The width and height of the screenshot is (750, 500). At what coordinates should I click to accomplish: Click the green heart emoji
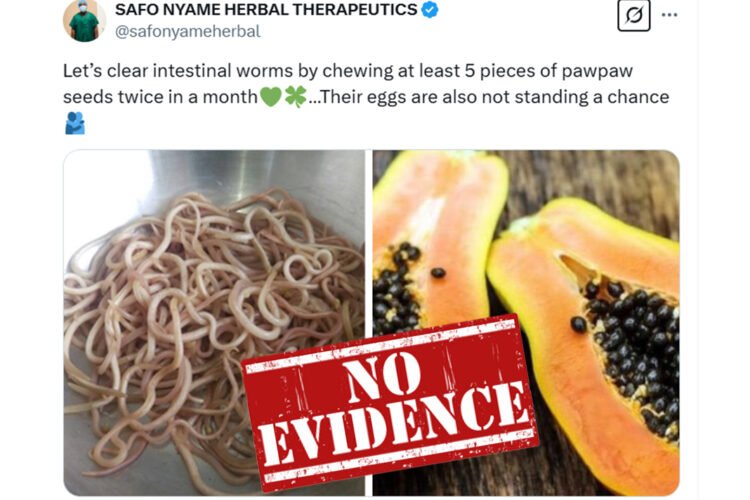(270, 97)
